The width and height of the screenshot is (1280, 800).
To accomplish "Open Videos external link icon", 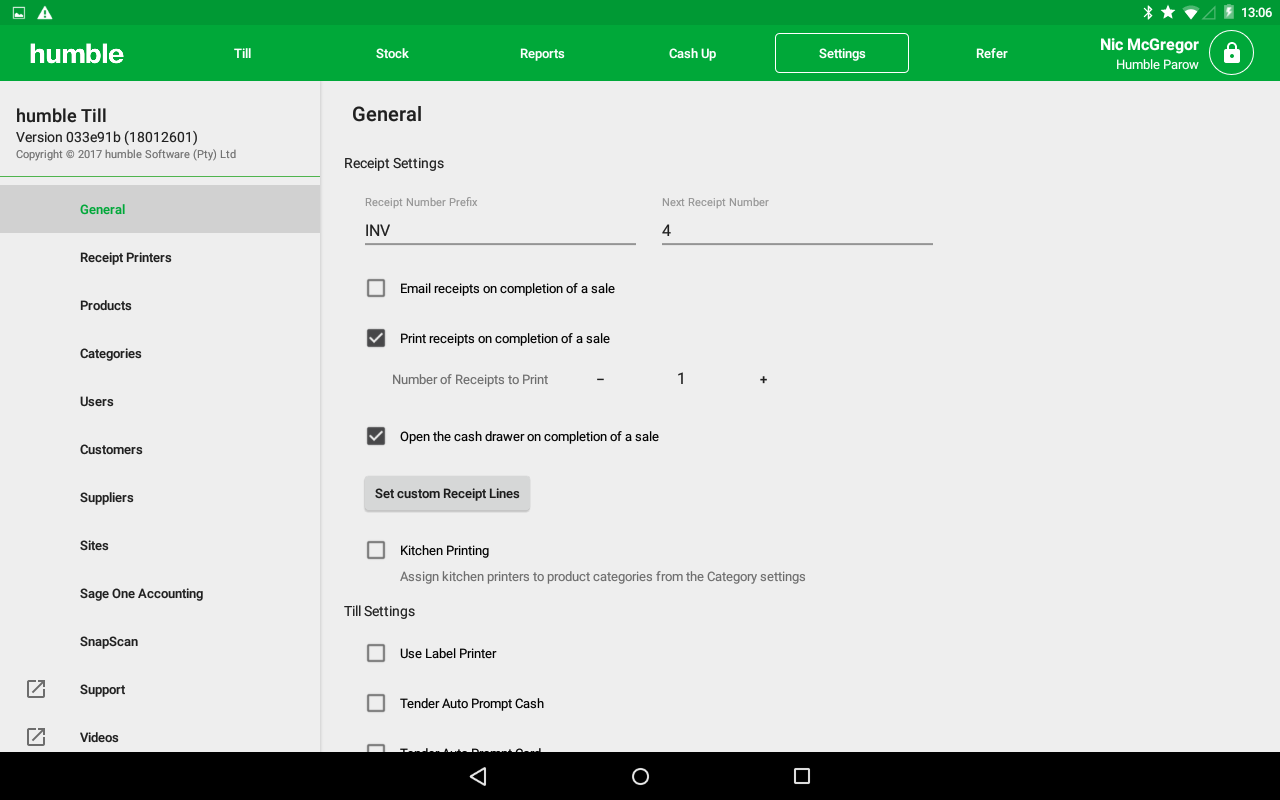I will 36,737.
